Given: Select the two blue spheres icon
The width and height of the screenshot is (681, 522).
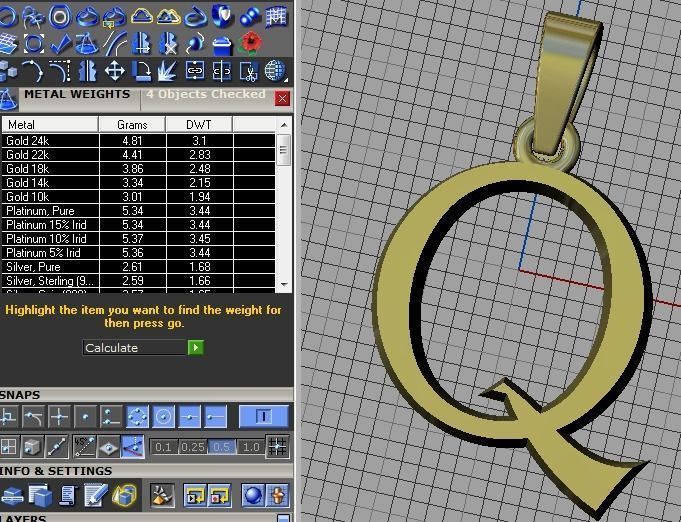Looking at the screenshot, I should point(250,17).
